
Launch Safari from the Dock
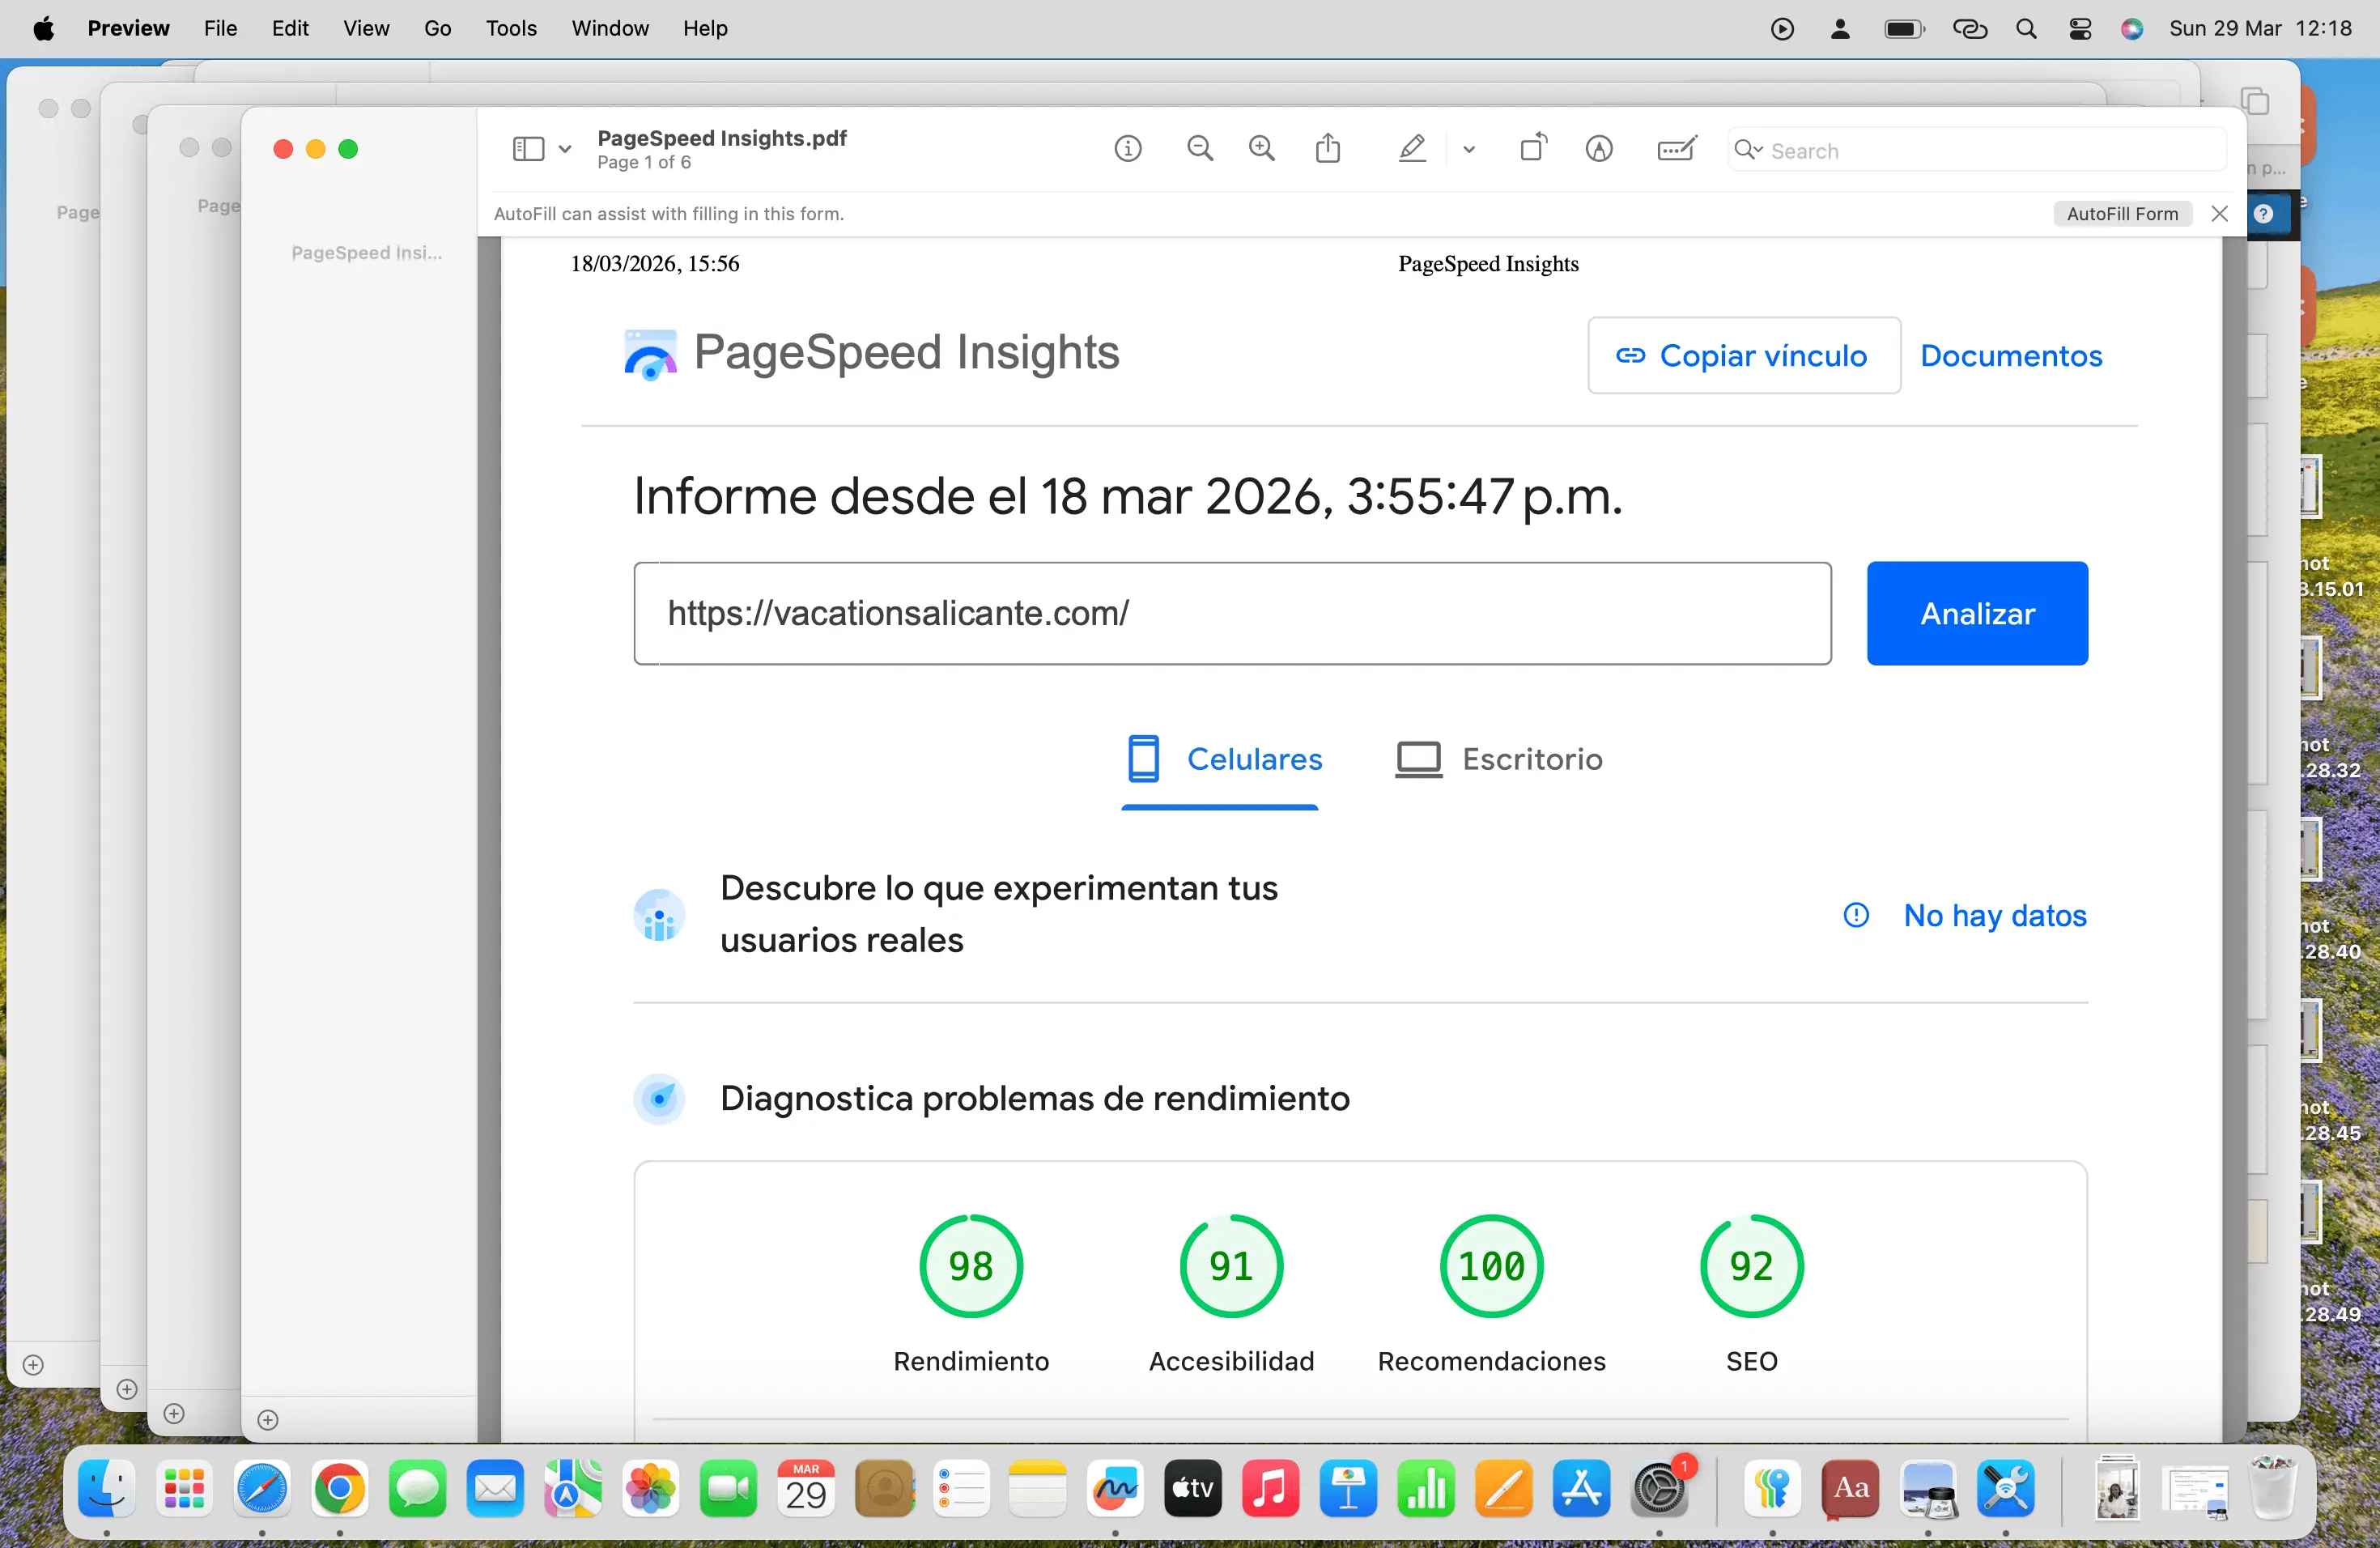pyautogui.click(x=262, y=1489)
